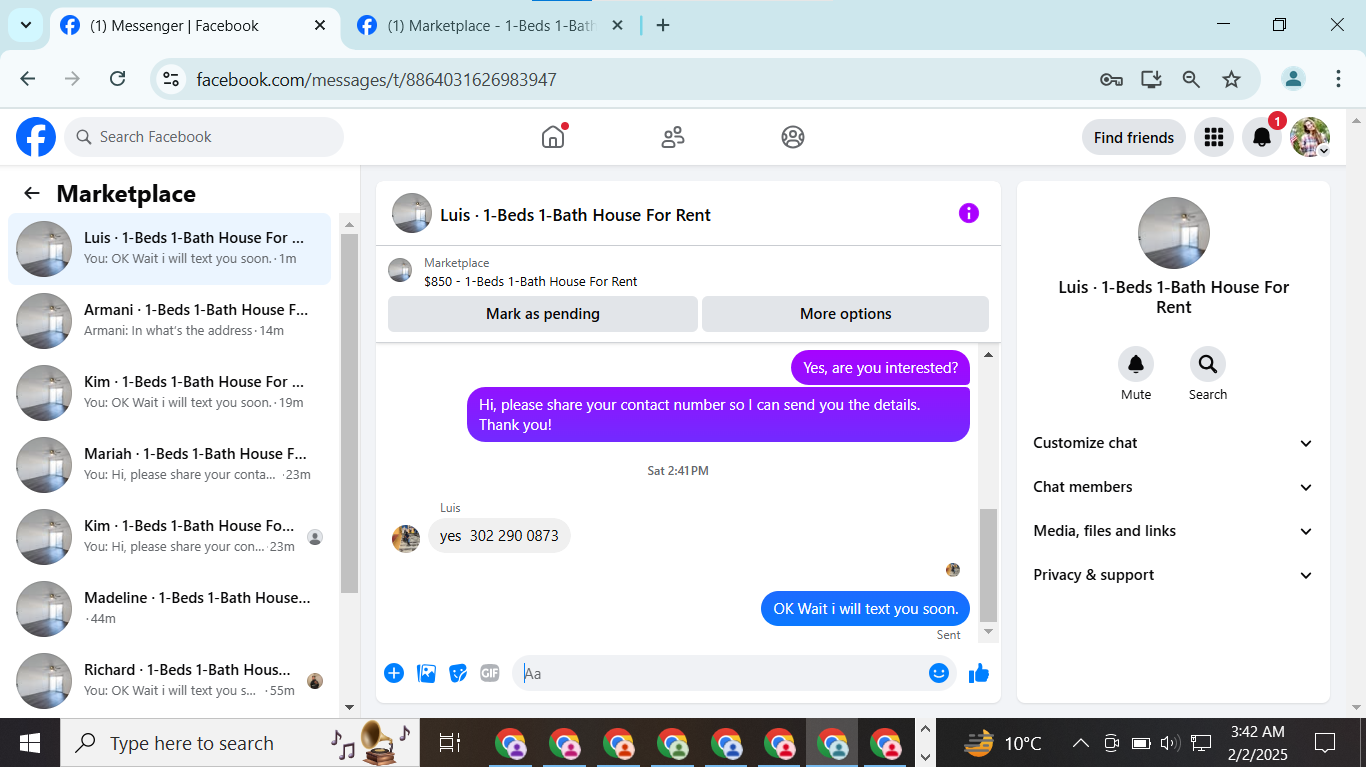
Task: Open the Luis conversation in list
Action: tap(170, 249)
